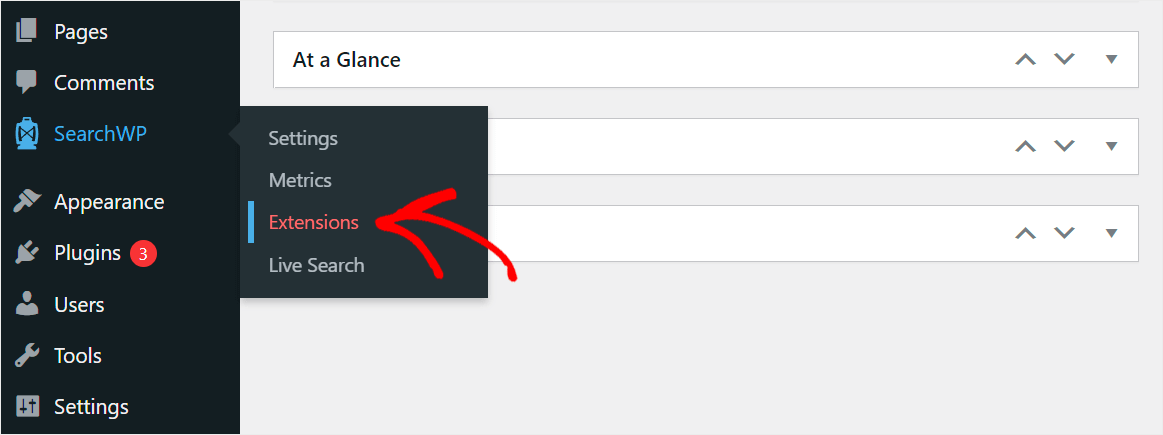Open Metrics in SearchWP submenu
The width and height of the screenshot is (1163, 435).
[x=300, y=180]
